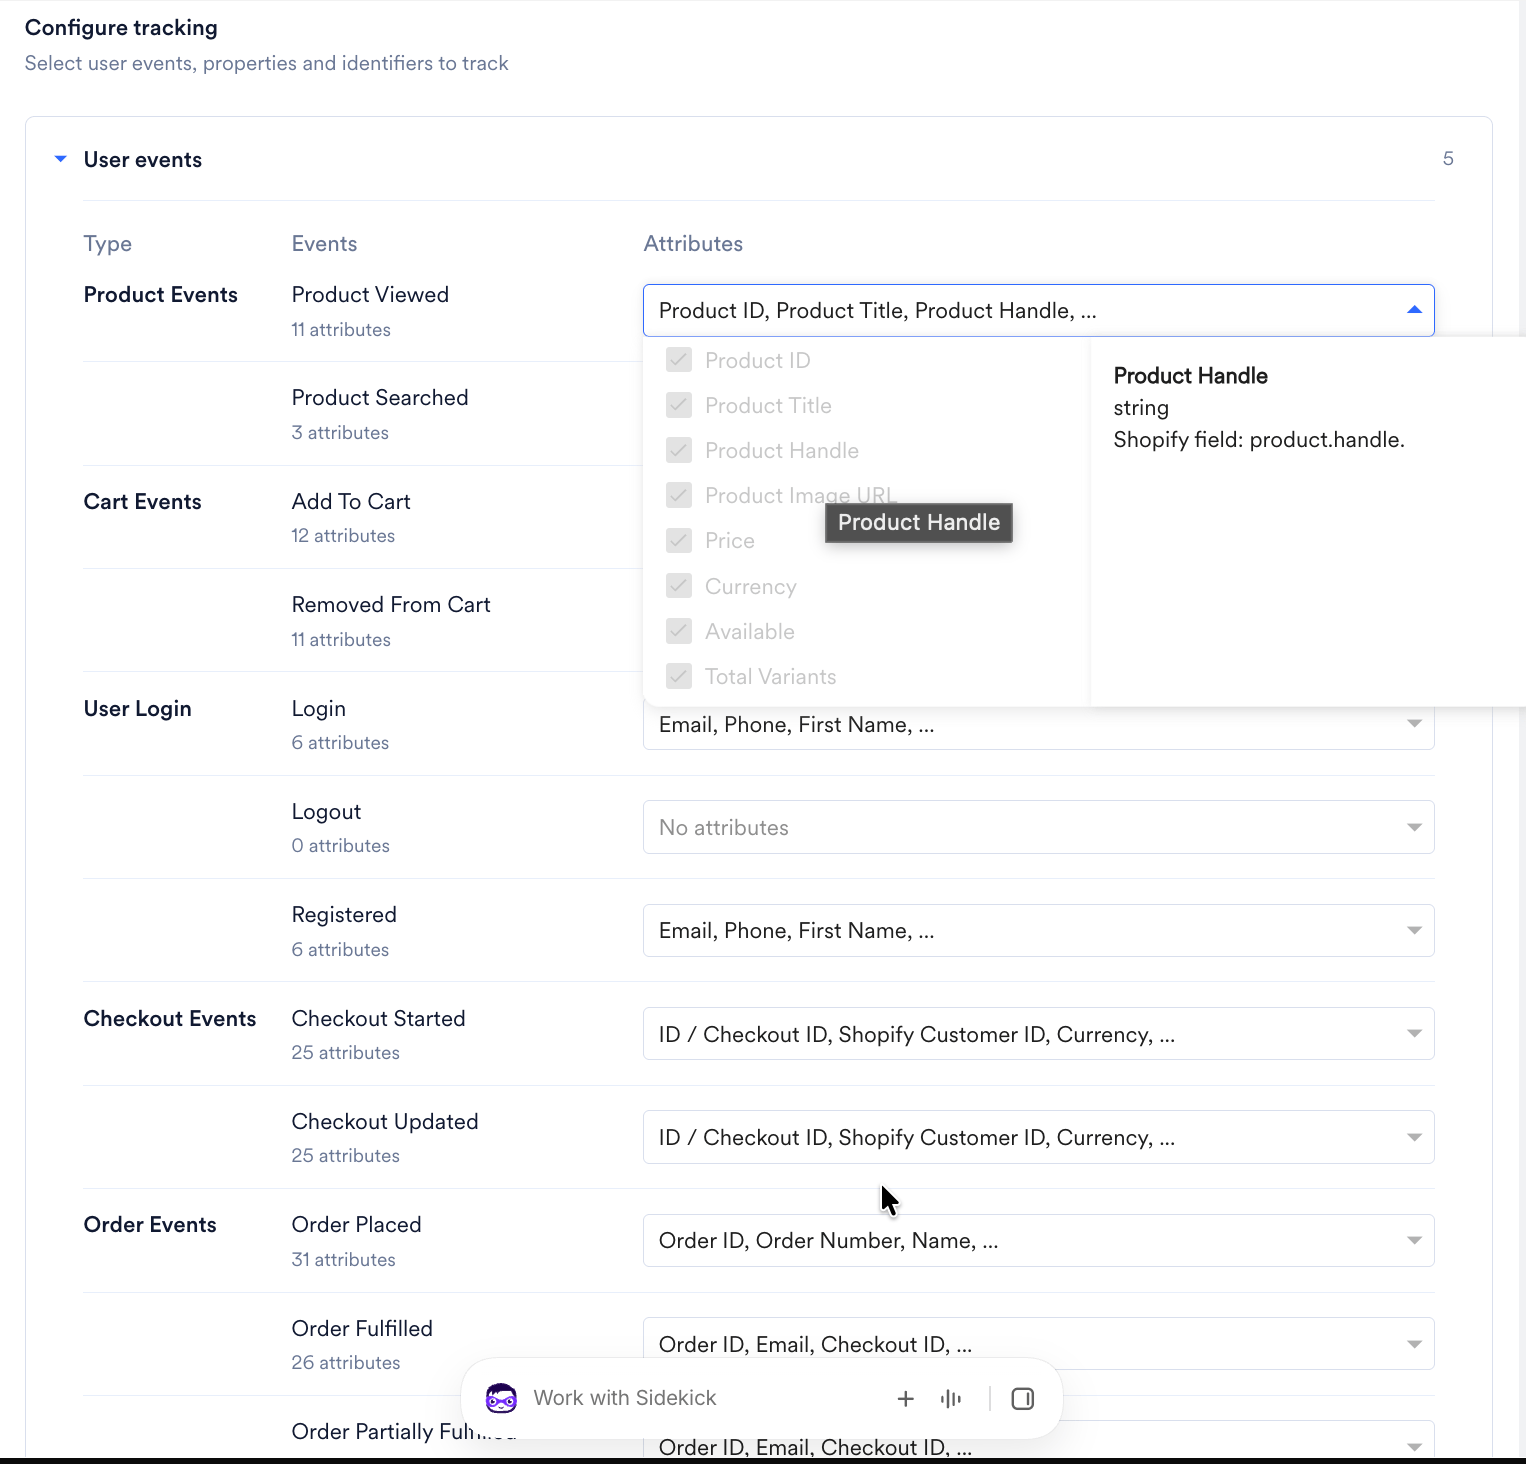Click the "3 attributes" count text

tap(340, 433)
